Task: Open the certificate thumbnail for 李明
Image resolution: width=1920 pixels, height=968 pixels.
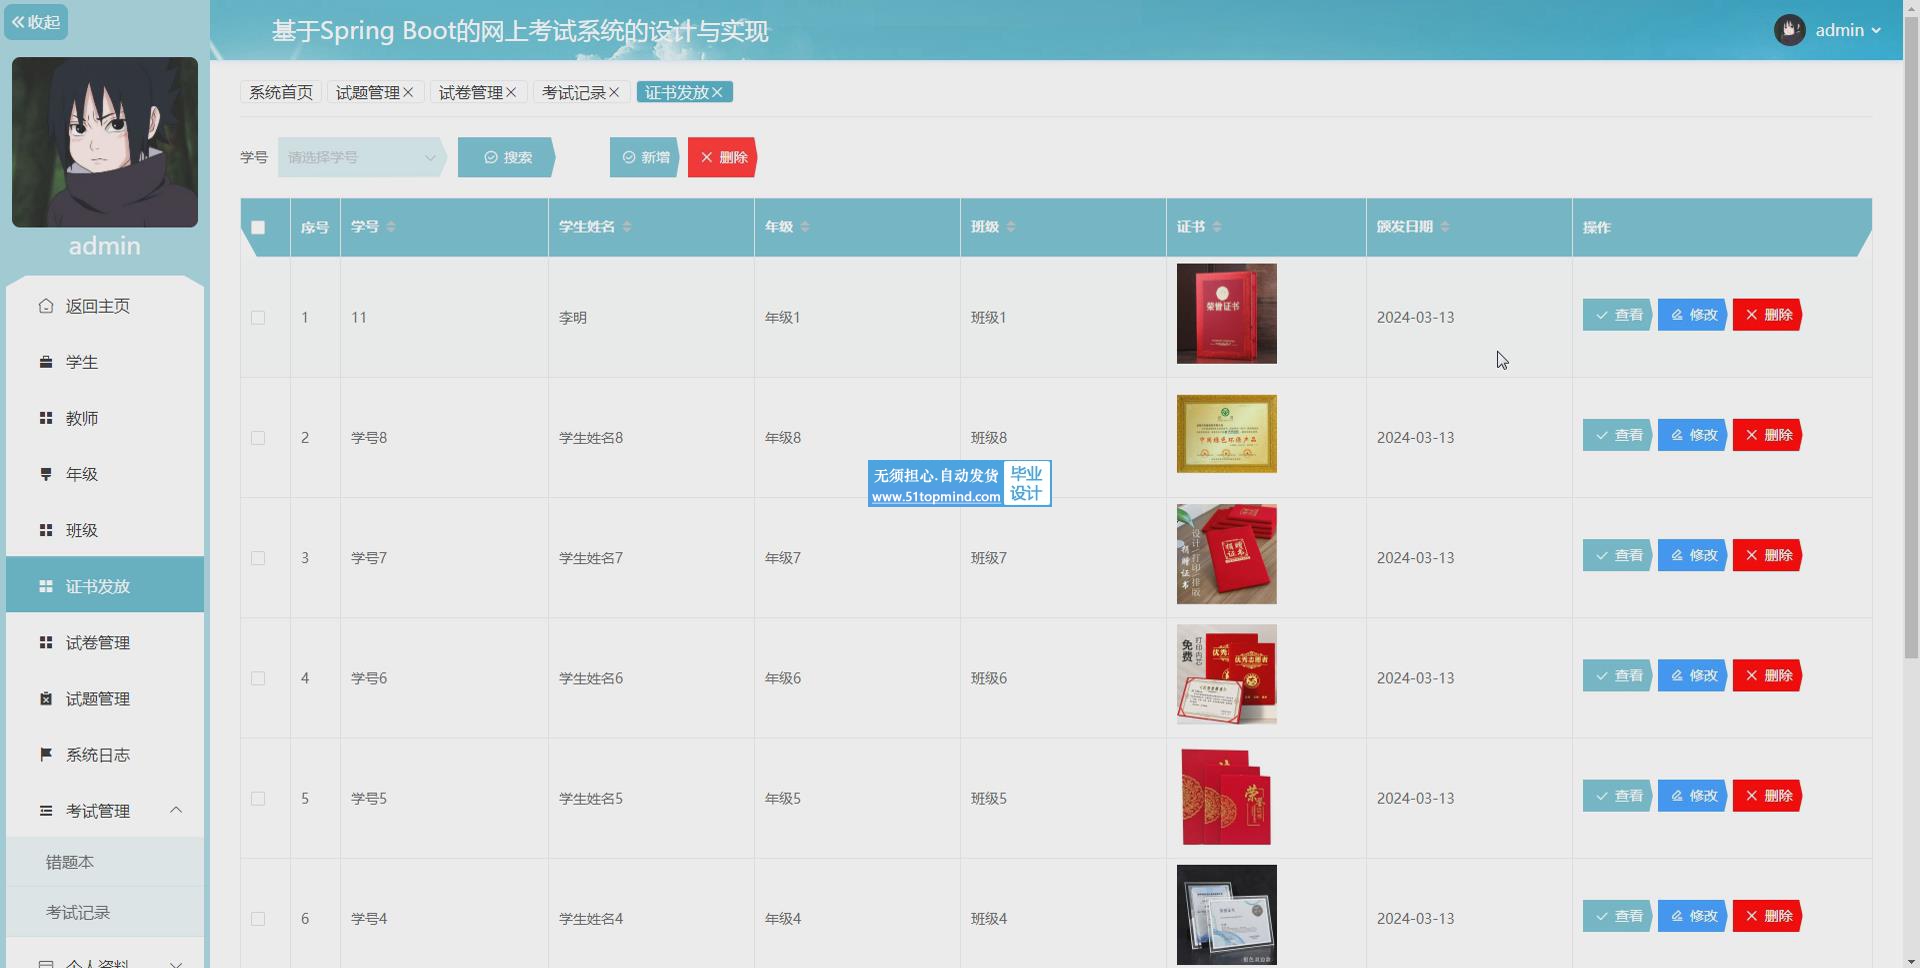Action: [x=1226, y=314]
